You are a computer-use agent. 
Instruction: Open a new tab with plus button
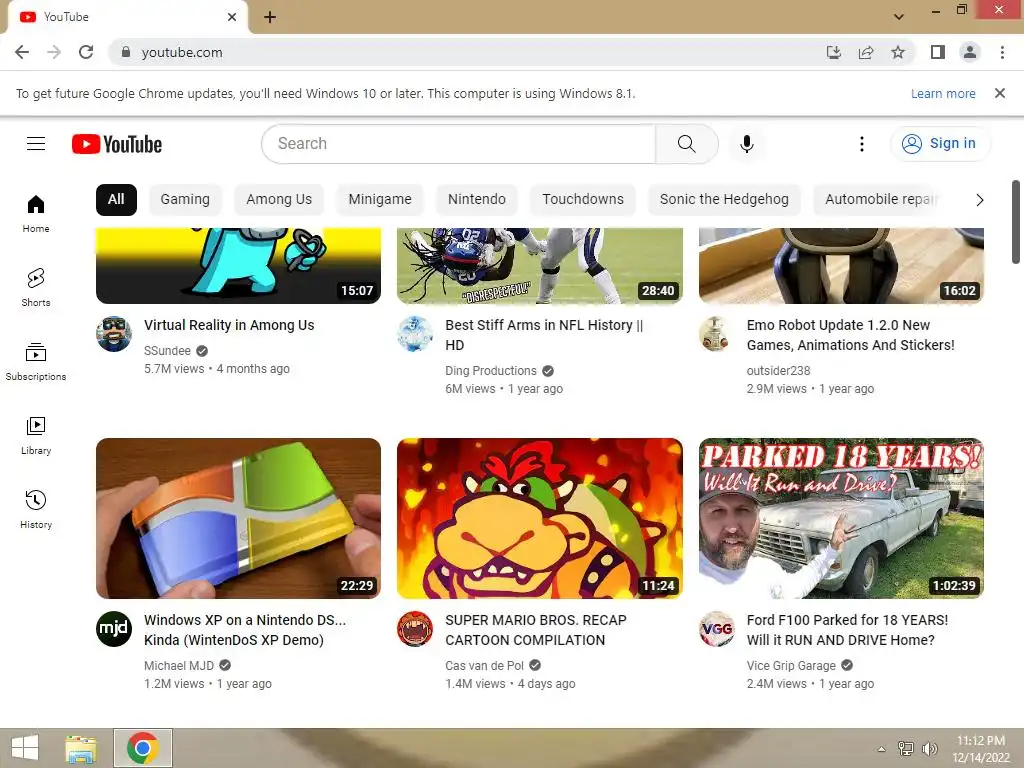tap(270, 17)
